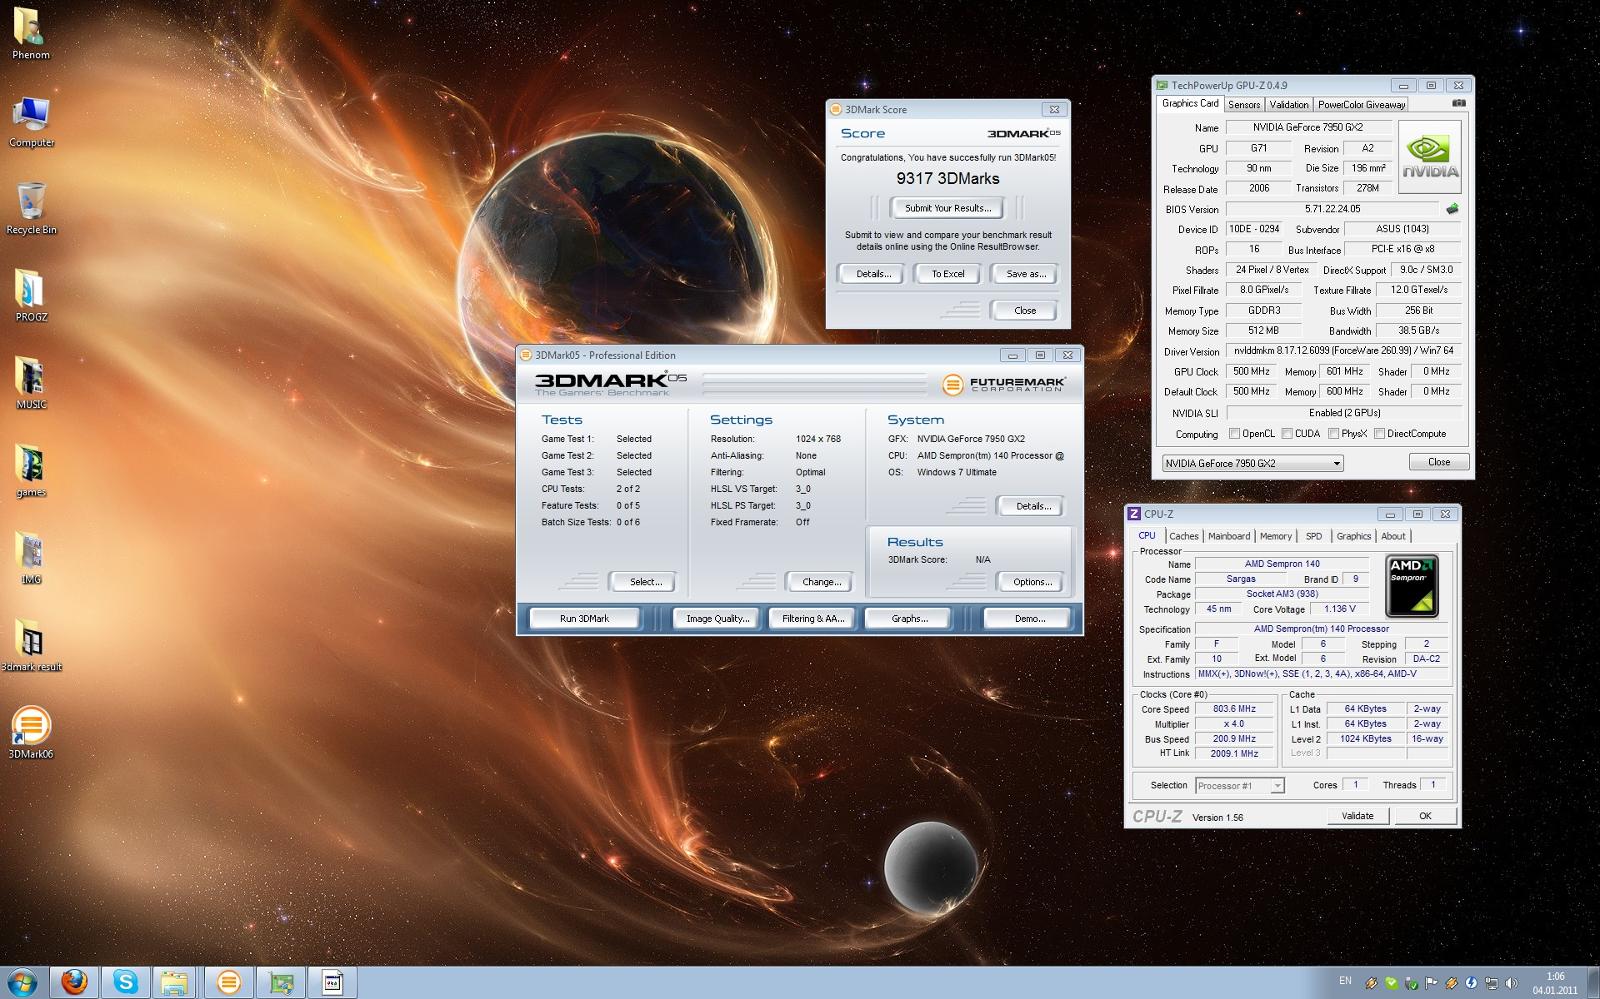1600x999 pixels.
Task: Launch the 3DMark06 desktop shortcut
Action: pos(31,732)
